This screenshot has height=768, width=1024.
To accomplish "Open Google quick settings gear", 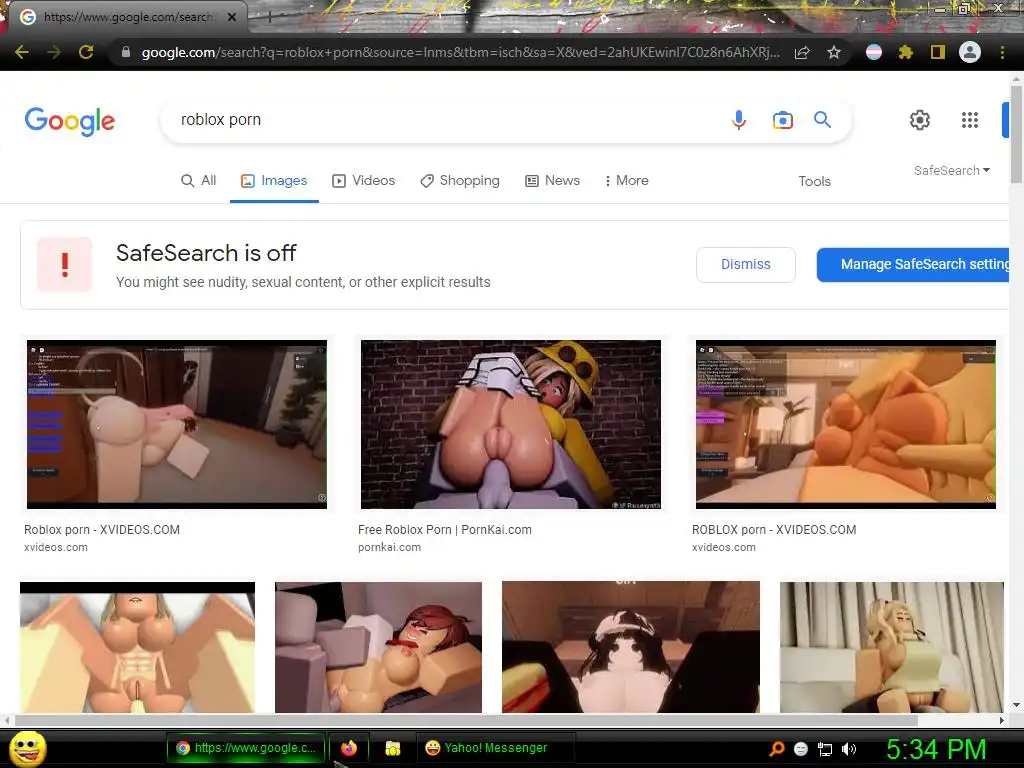I will [x=920, y=120].
